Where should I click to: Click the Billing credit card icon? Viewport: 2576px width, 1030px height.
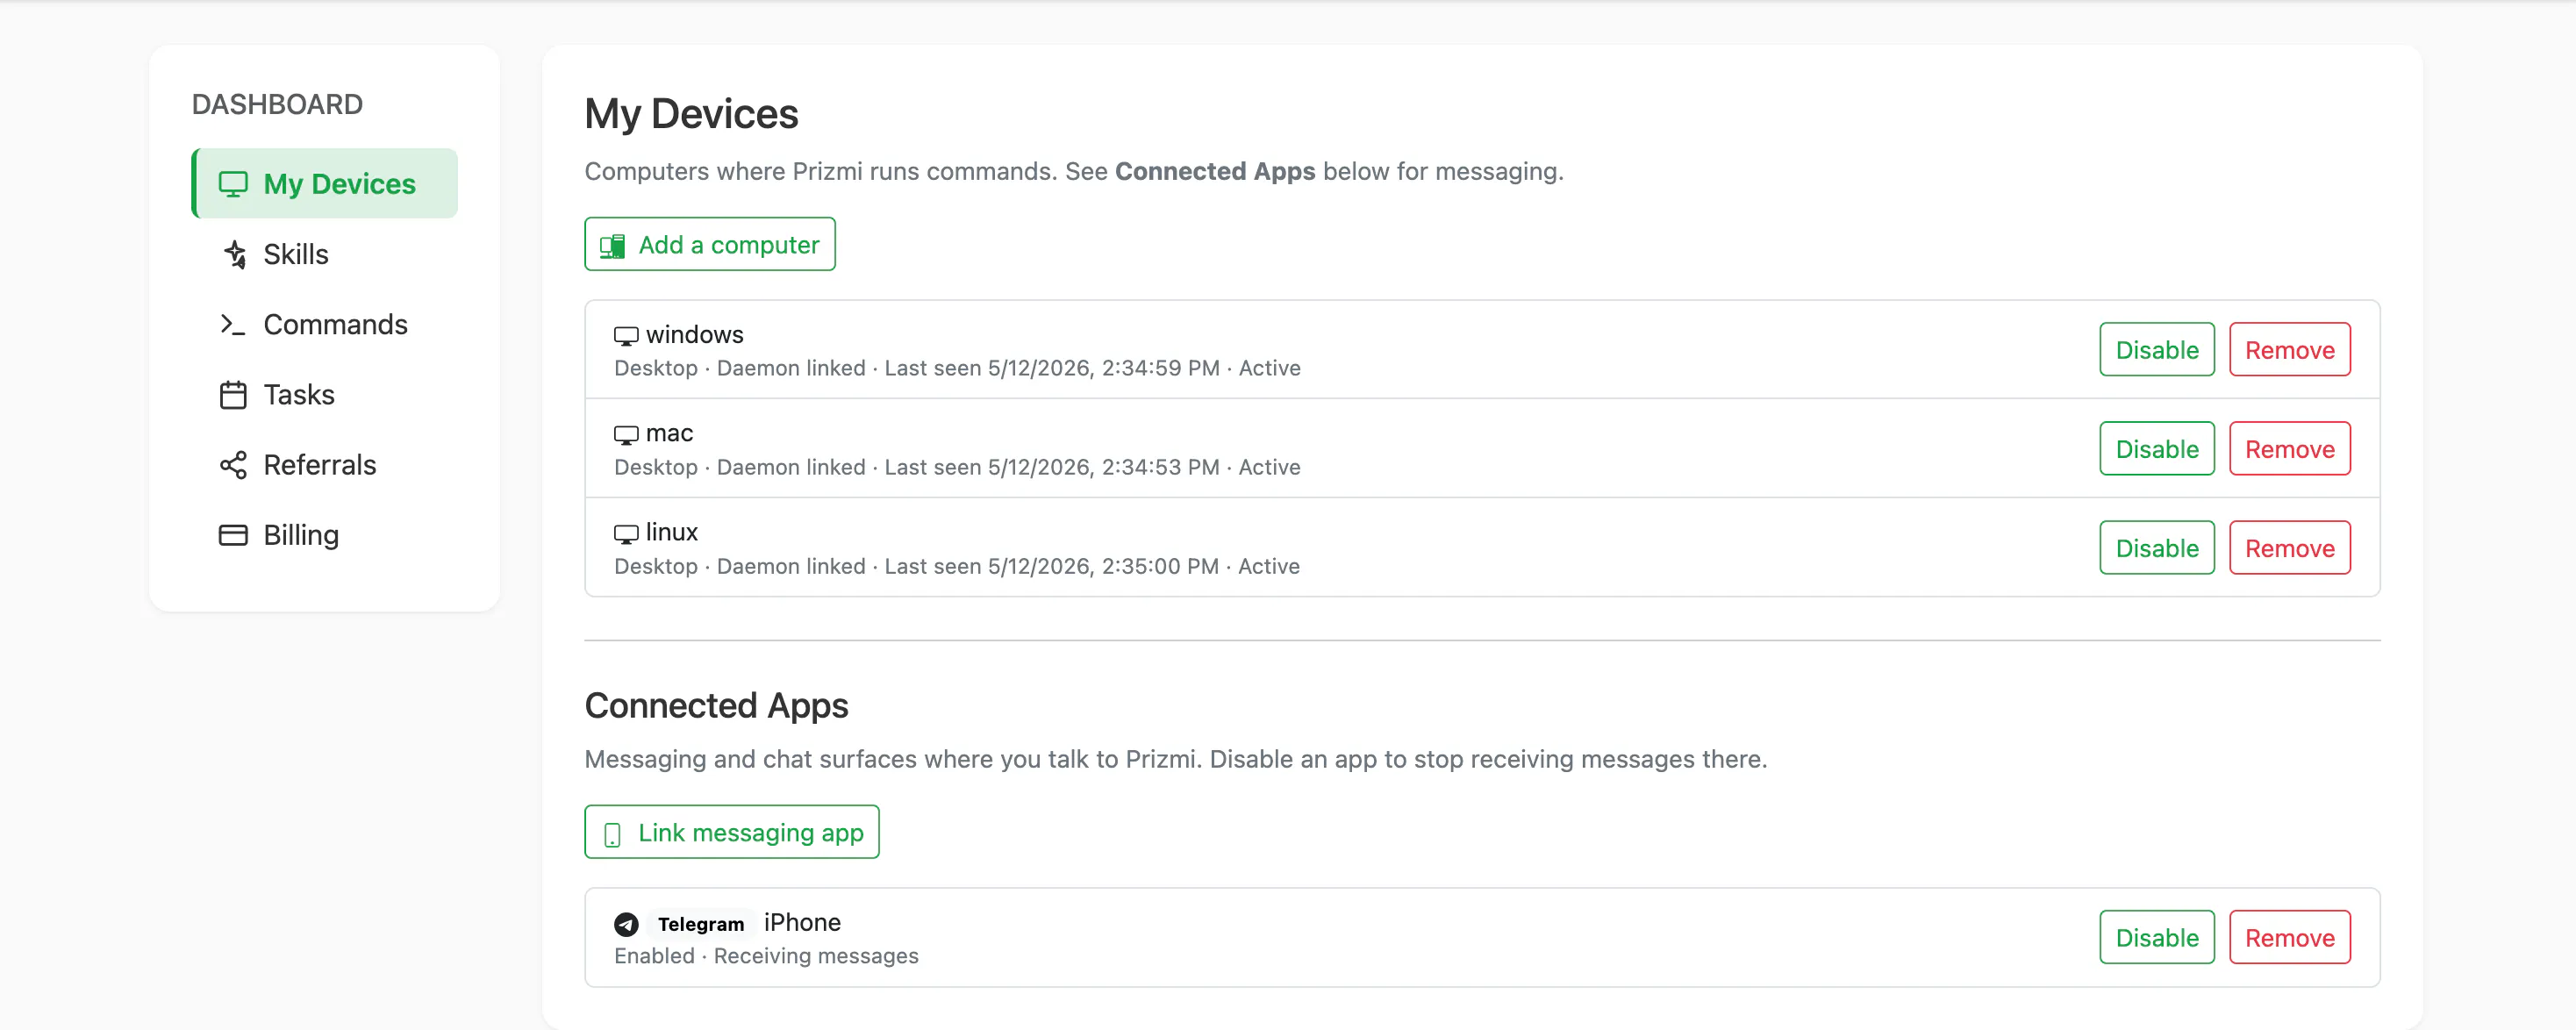tap(233, 535)
